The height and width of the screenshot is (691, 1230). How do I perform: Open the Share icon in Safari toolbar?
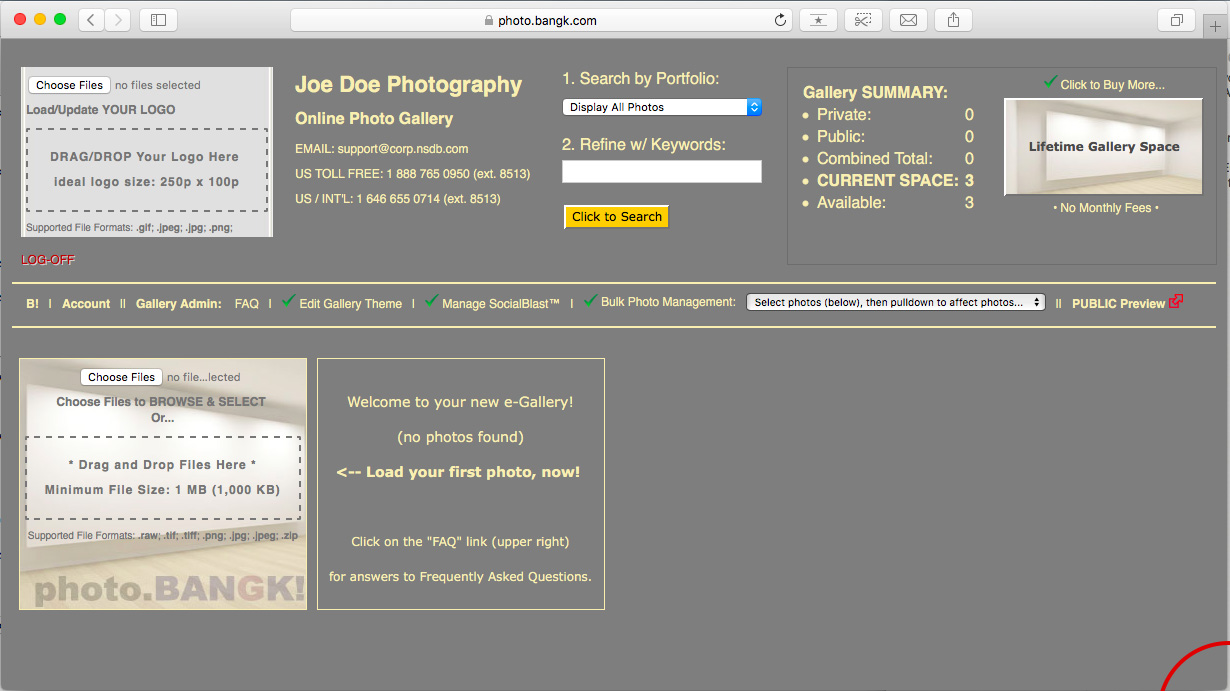pyautogui.click(x=953, y=20)
